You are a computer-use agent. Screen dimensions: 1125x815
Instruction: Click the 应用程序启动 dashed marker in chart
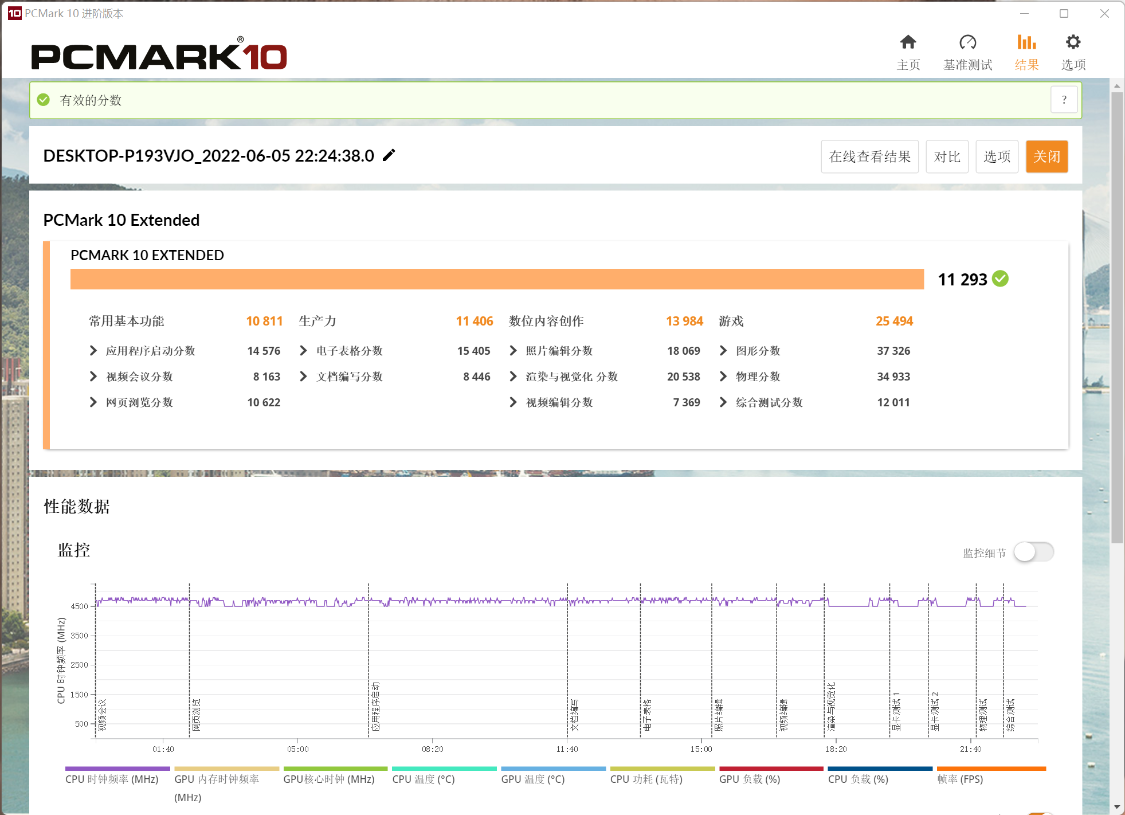[369, 660]
